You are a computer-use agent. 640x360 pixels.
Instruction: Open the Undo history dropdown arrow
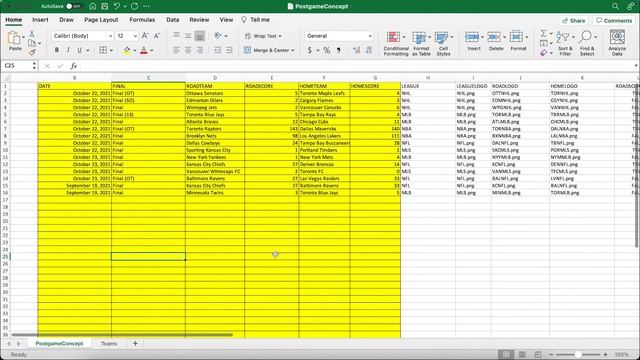point(124,7)
